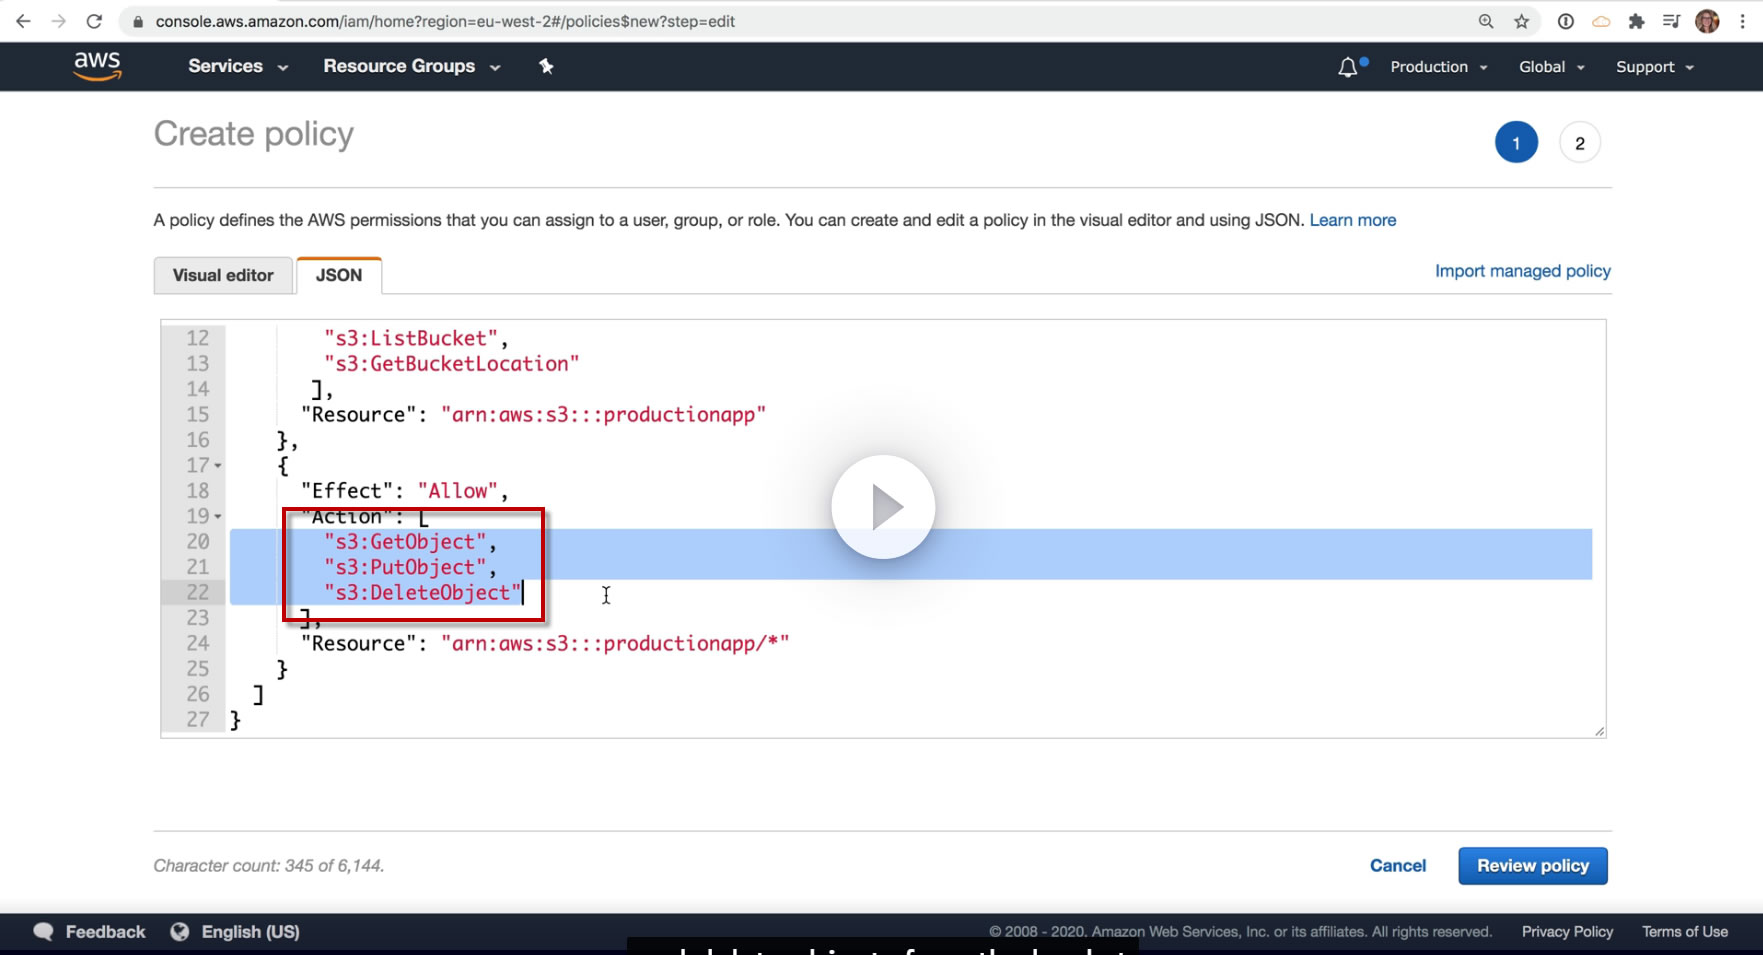
Task: Click line number 27 in the gutter
Action: click(198, 720)
